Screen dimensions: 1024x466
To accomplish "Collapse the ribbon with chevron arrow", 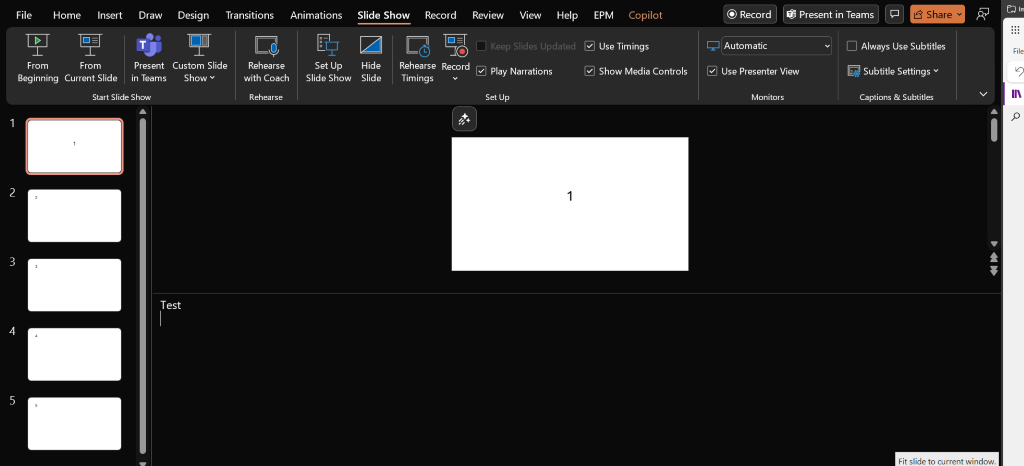I will pyautogui.click(x=984, y=94).
